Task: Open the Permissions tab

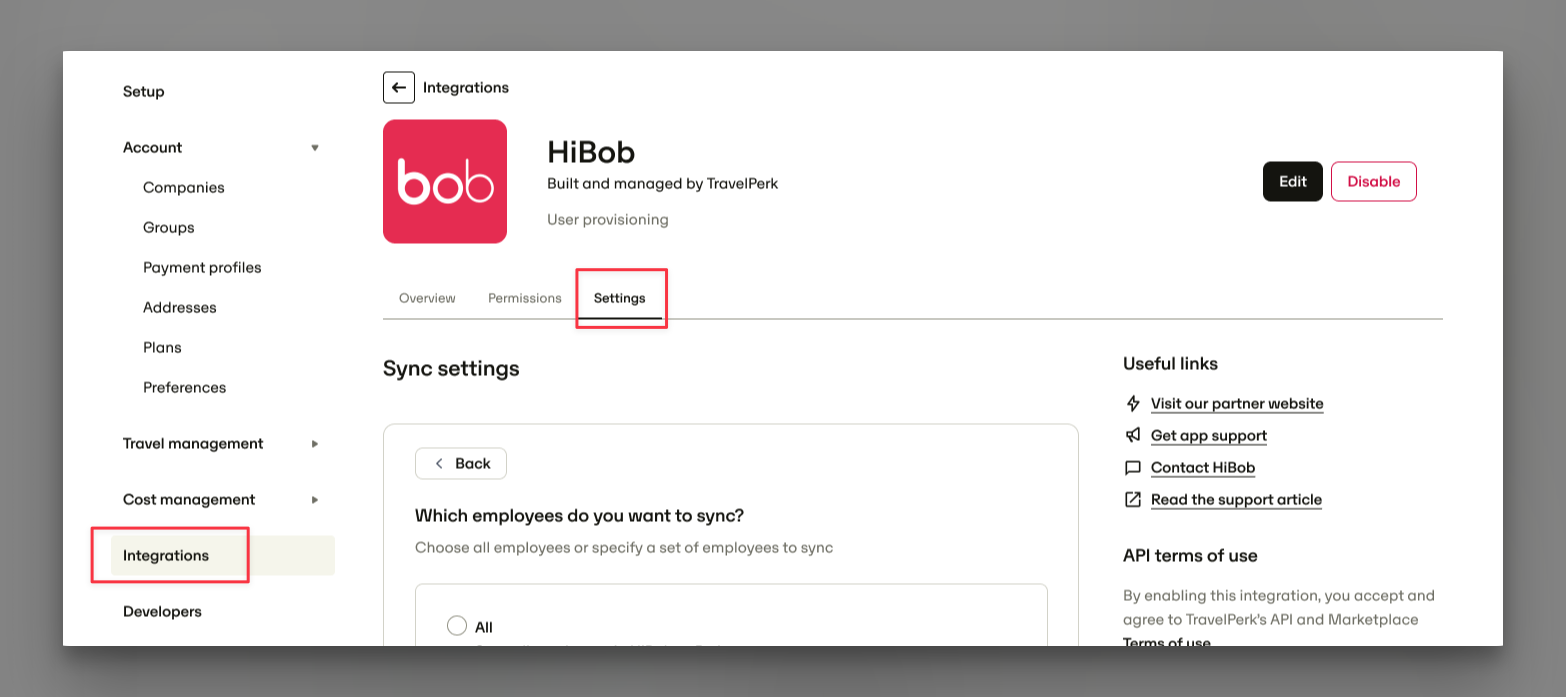Action: tap(525, 298)
